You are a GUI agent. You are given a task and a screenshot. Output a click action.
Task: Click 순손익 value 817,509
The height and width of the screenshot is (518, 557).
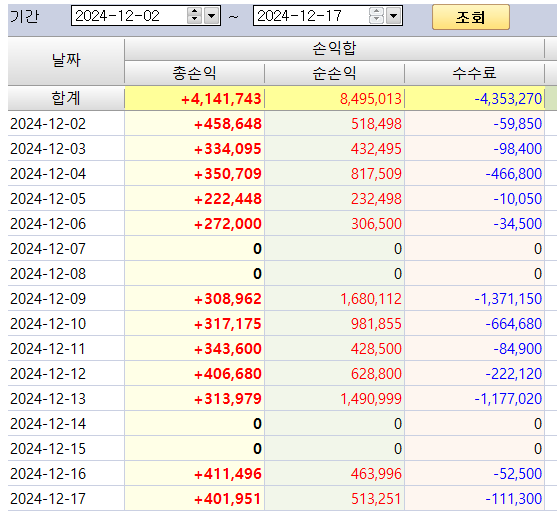tap(376, 174)
